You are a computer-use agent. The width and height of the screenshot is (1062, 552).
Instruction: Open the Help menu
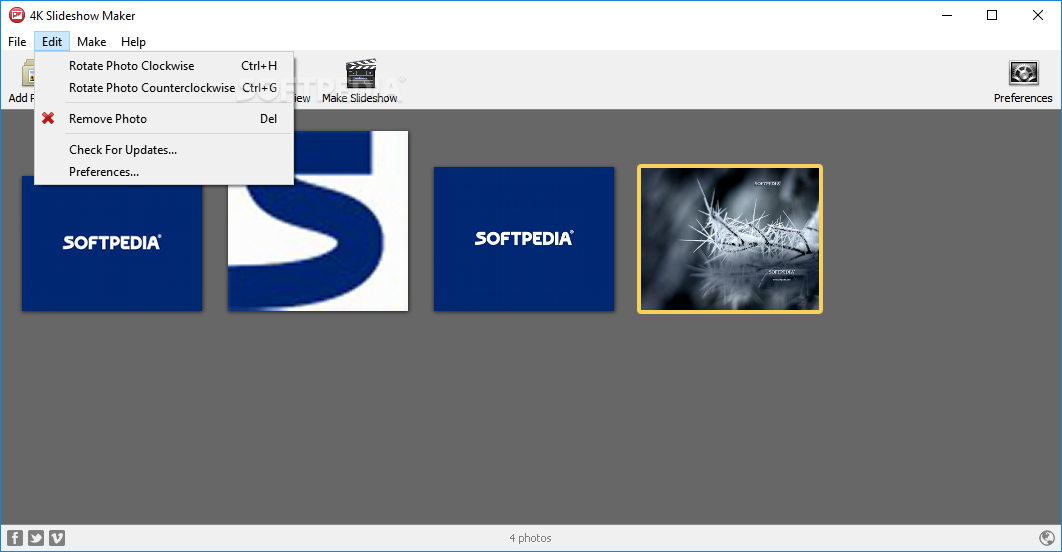133,41
